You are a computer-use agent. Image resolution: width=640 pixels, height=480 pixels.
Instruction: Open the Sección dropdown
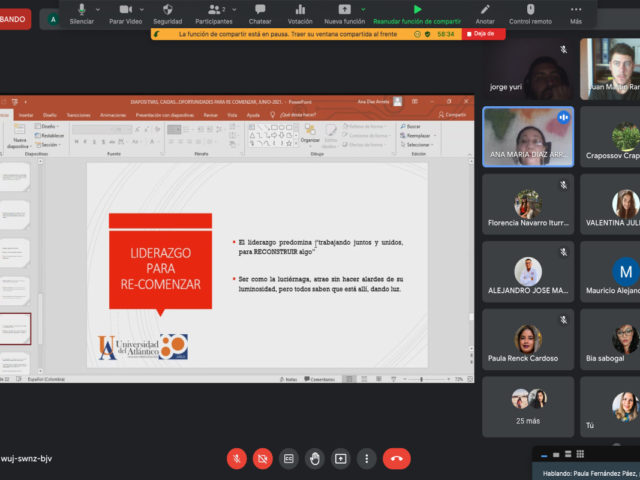pos(48,145)
